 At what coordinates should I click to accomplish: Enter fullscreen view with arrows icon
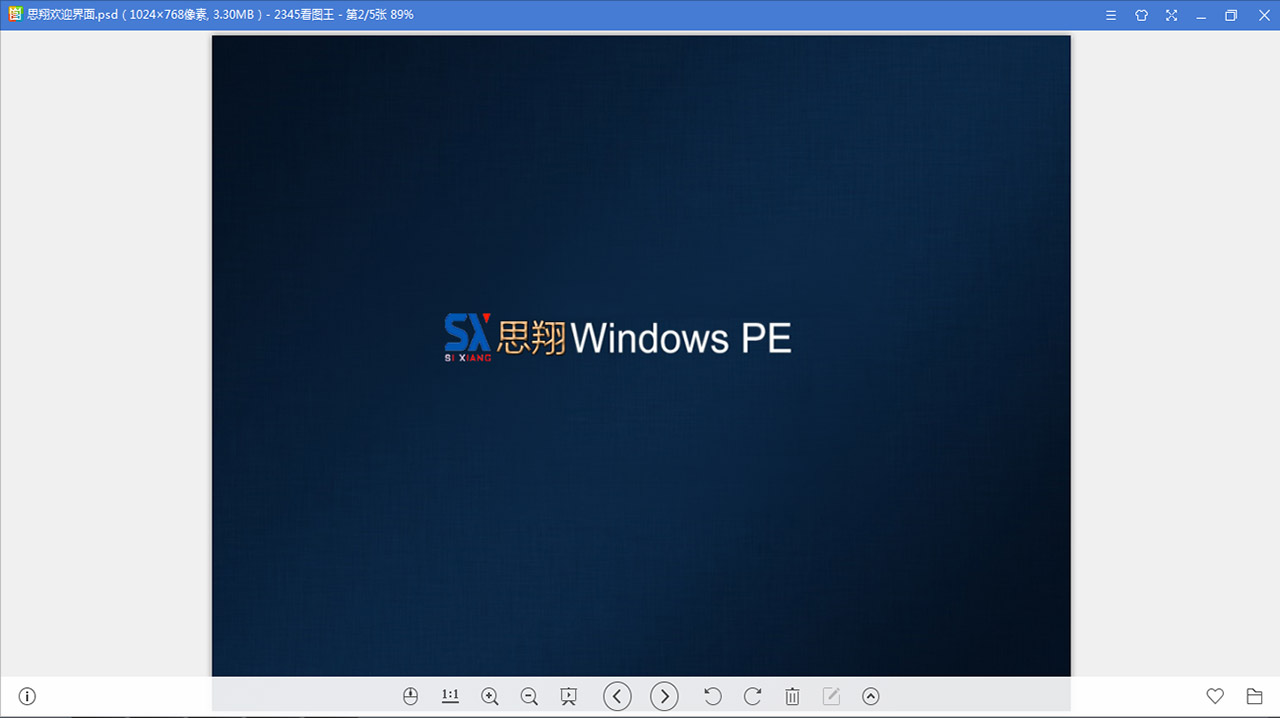pos(1172,15)
